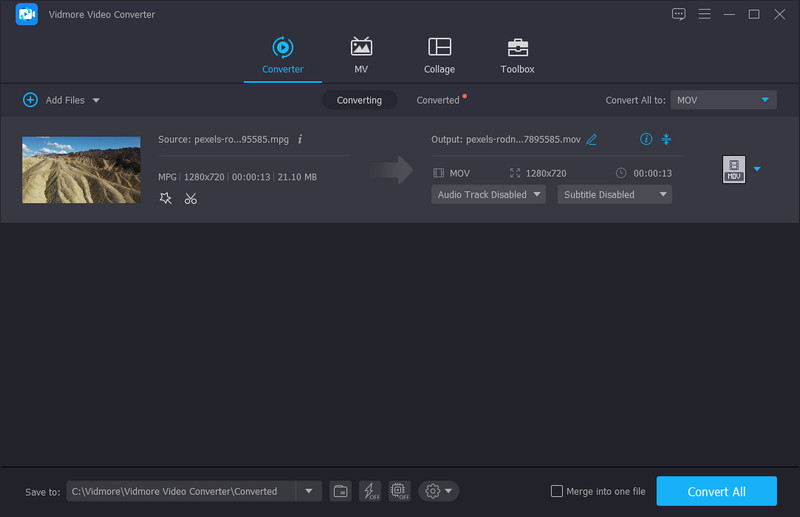Open the Toolbox tab
This screenshot has height=517, width=800.
[x=517, y=55]
